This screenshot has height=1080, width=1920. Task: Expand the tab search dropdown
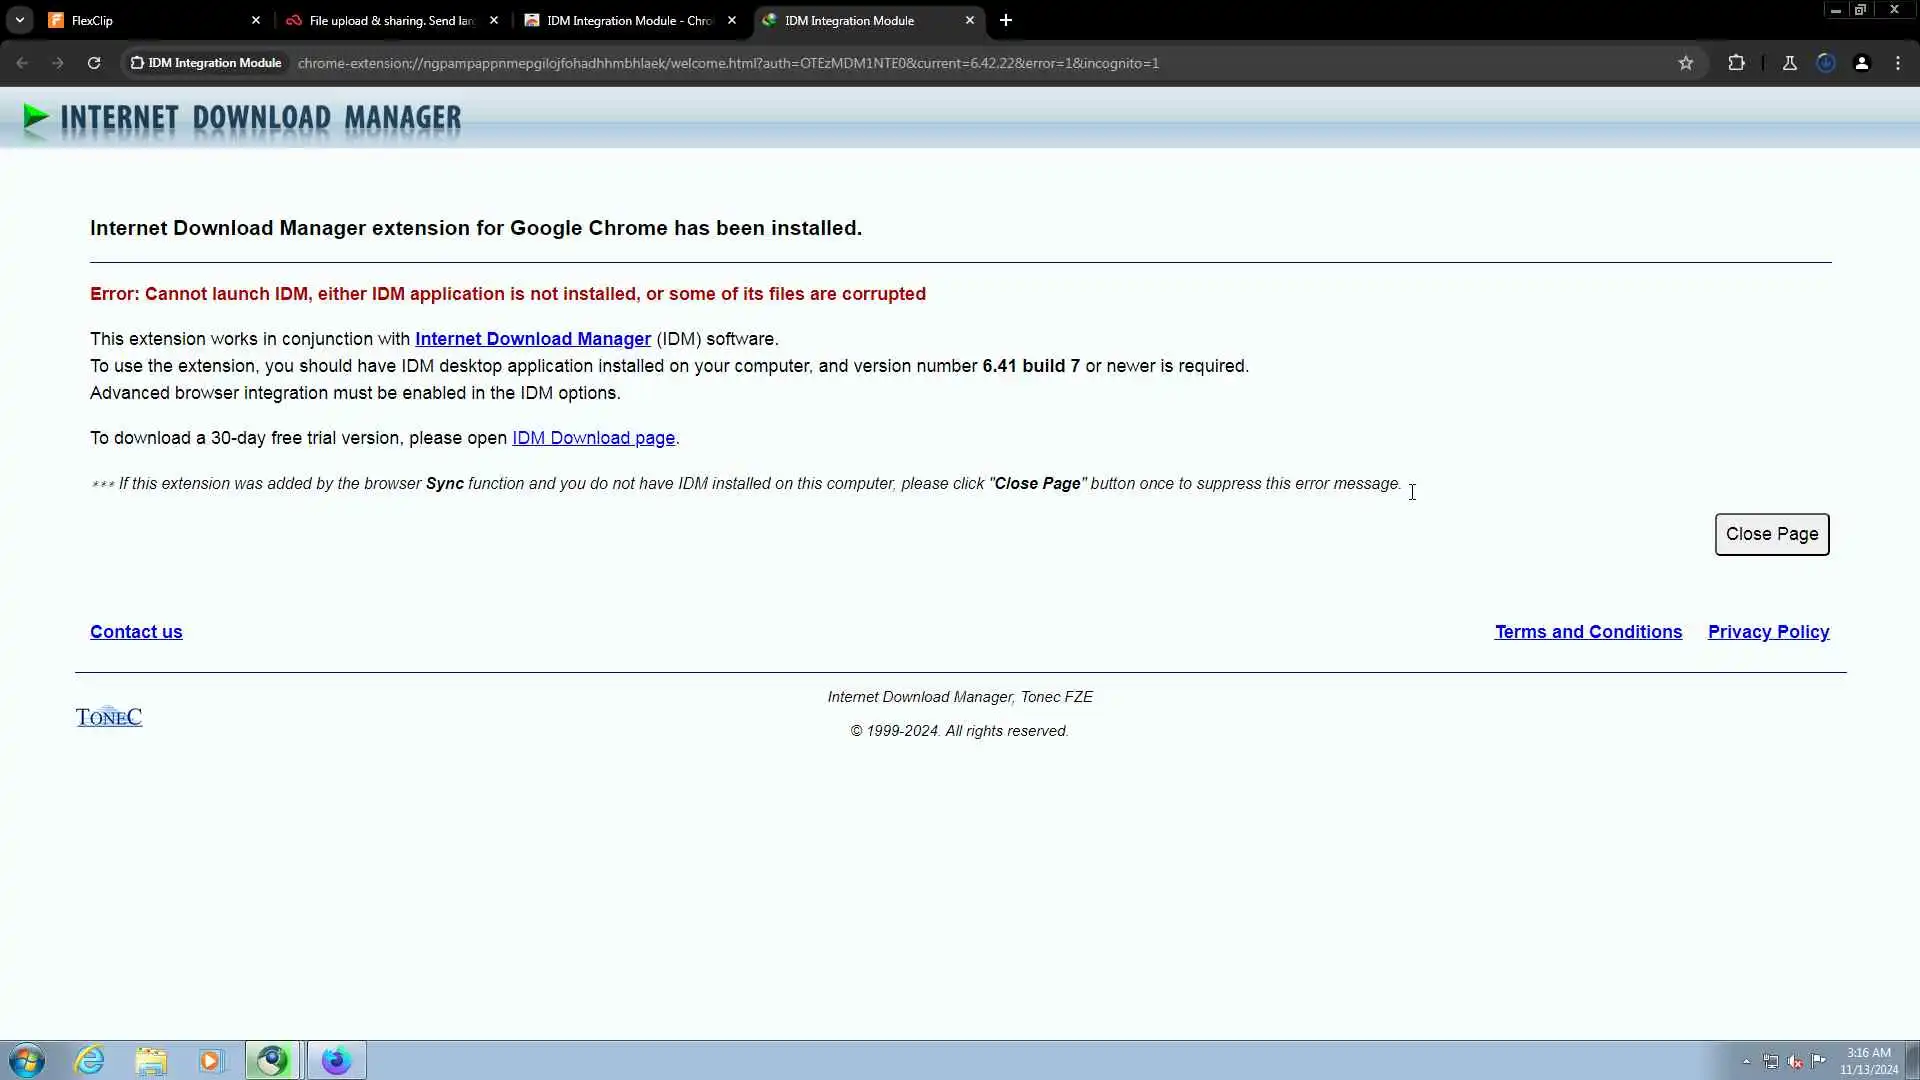tap(19, 20)
